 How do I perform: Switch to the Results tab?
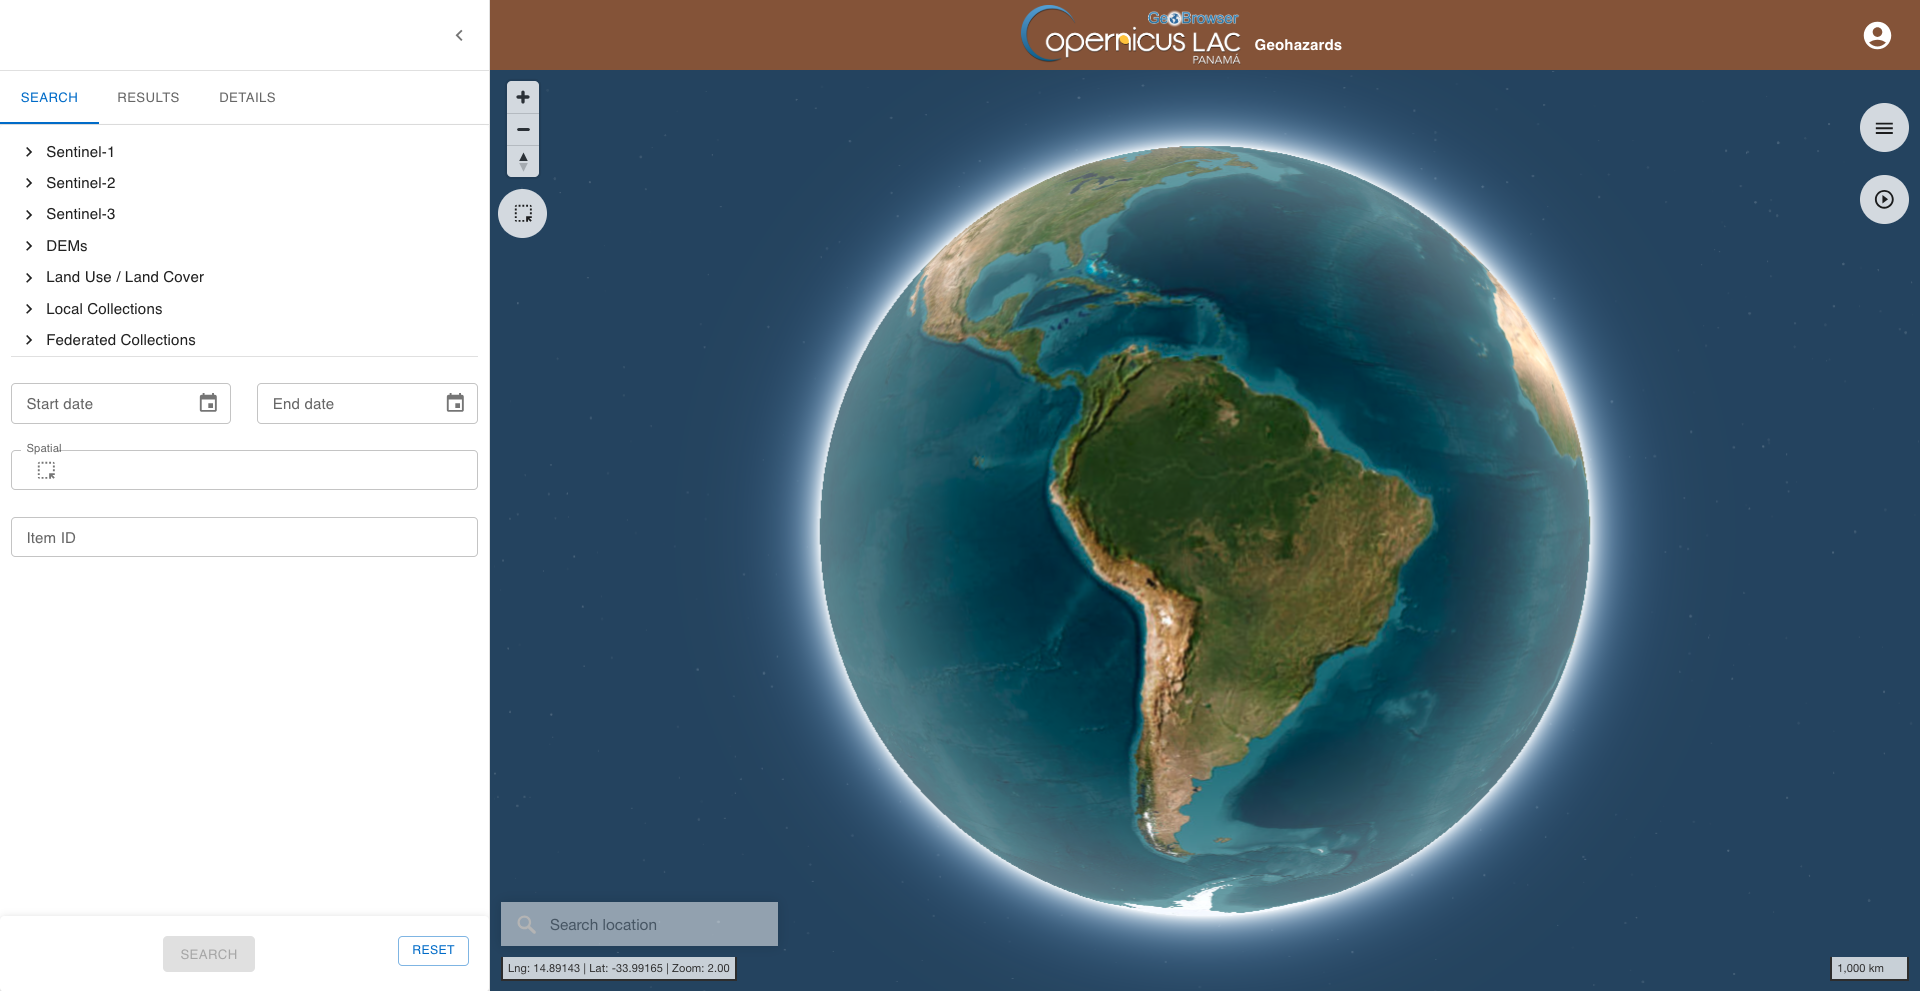[x=148, y=97]
